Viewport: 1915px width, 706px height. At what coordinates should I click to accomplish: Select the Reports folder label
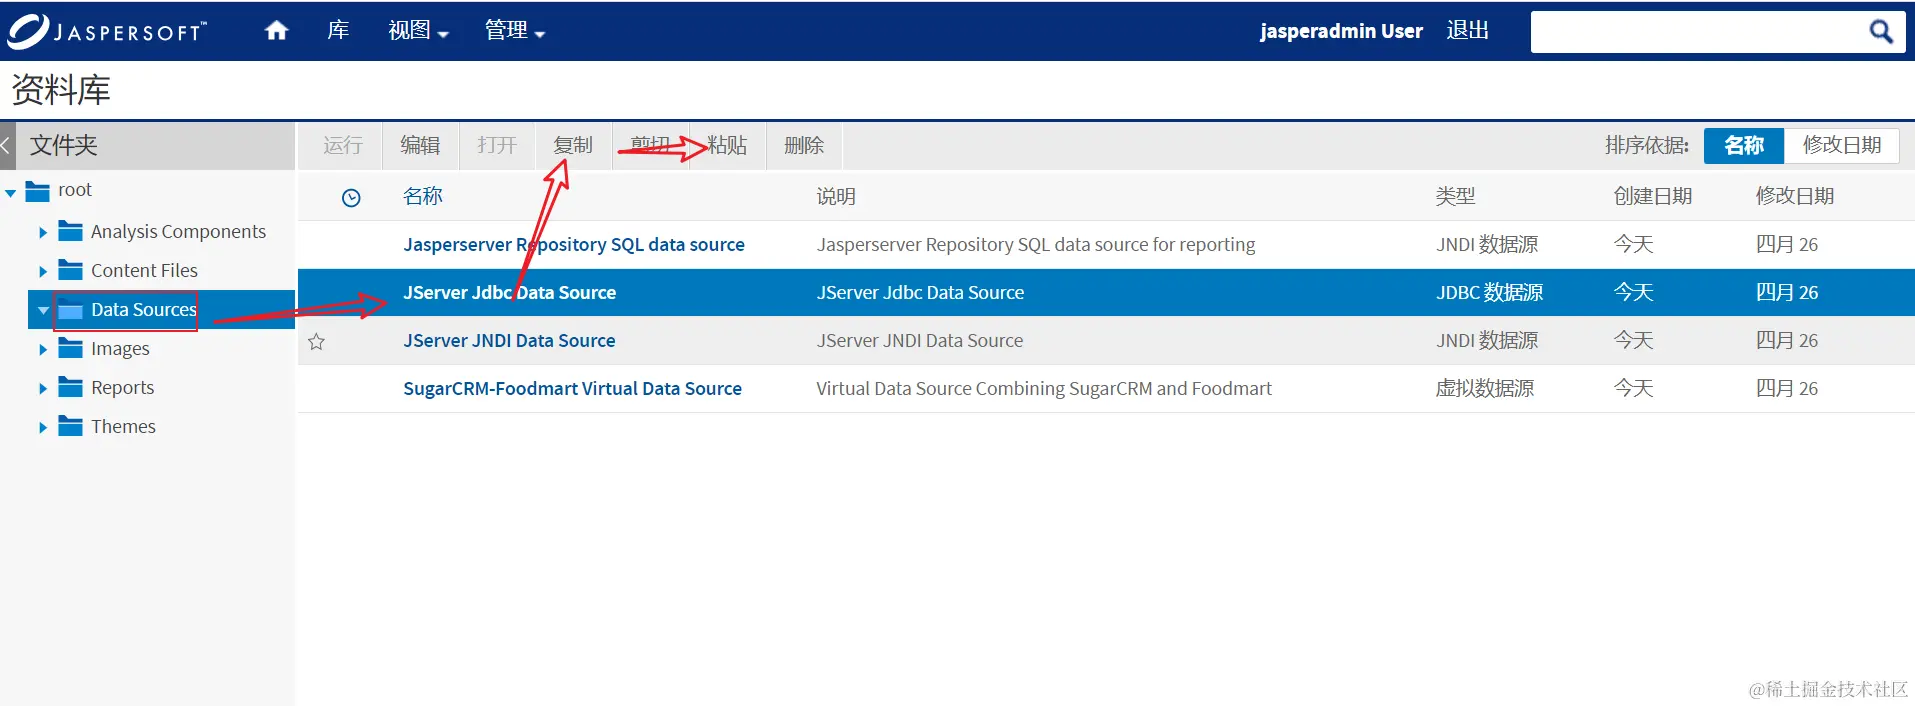(x=122, y=388)
